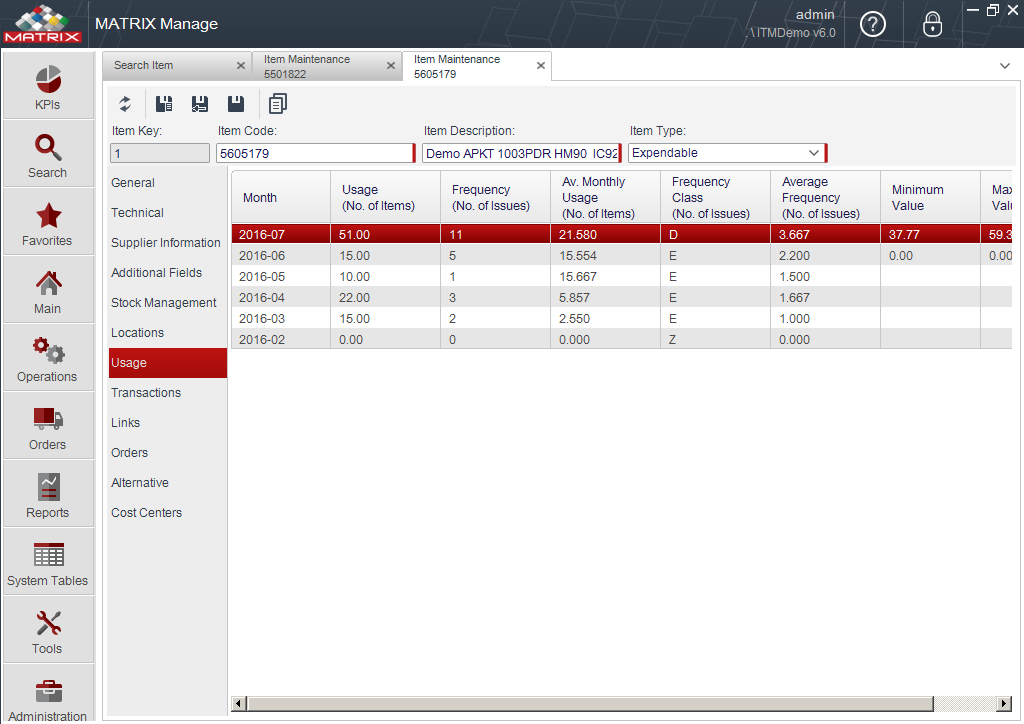Open the Stock Management section
The width and height of the screenshot is (1024, 724).
(163, 303)
